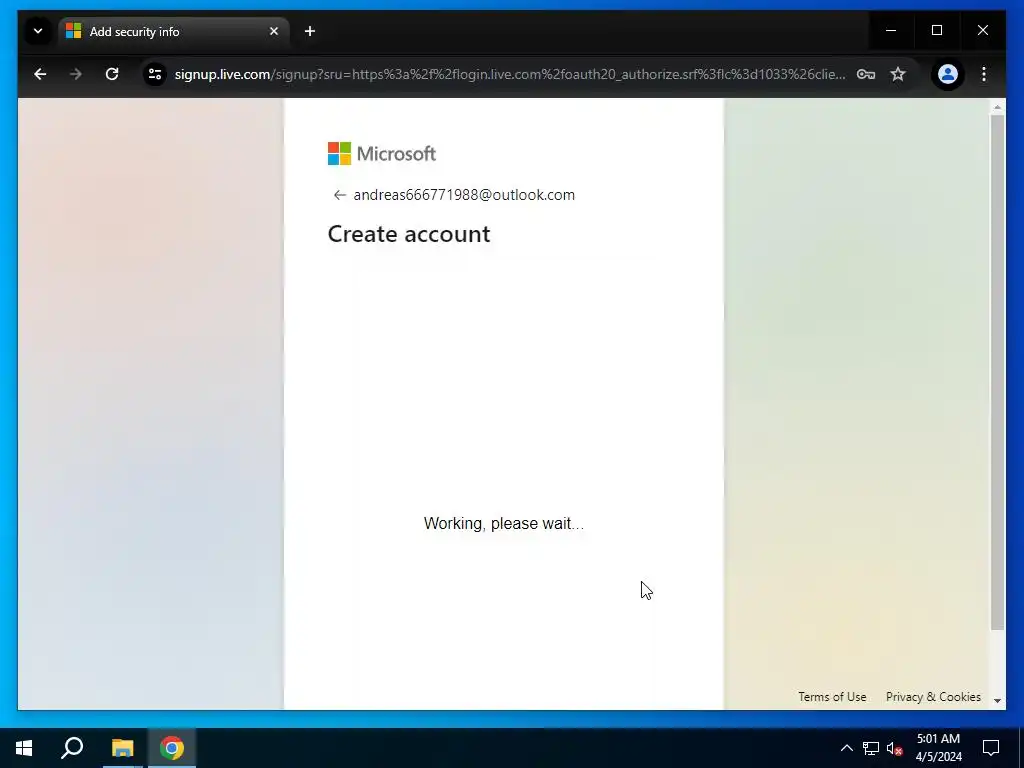Click the scrollbar down arrow
1024x768 pixels.
pos(997,701)
